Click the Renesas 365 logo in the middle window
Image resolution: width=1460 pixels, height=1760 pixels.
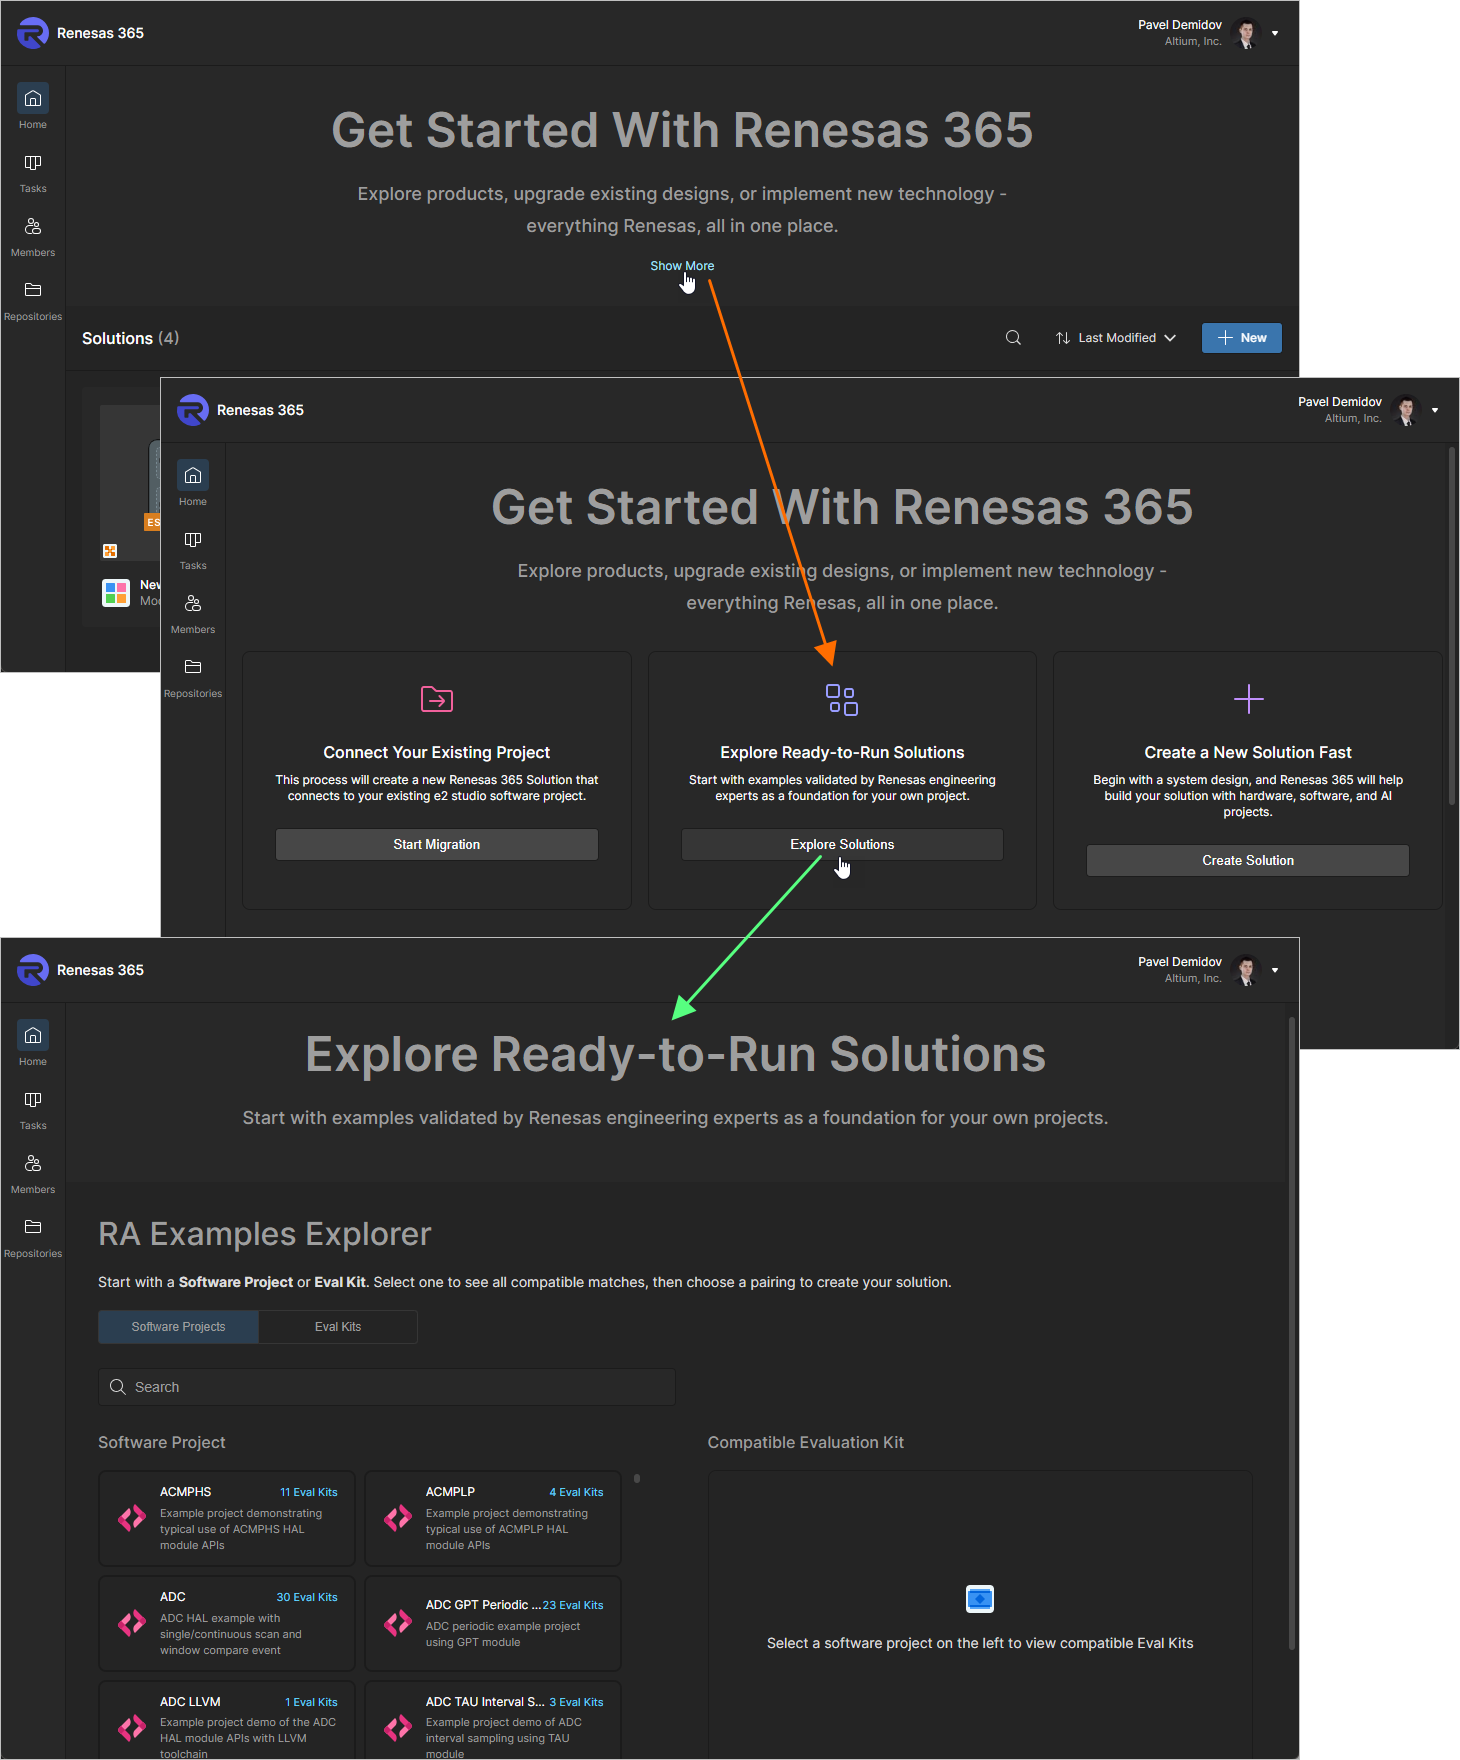click(x=193, y=410)
